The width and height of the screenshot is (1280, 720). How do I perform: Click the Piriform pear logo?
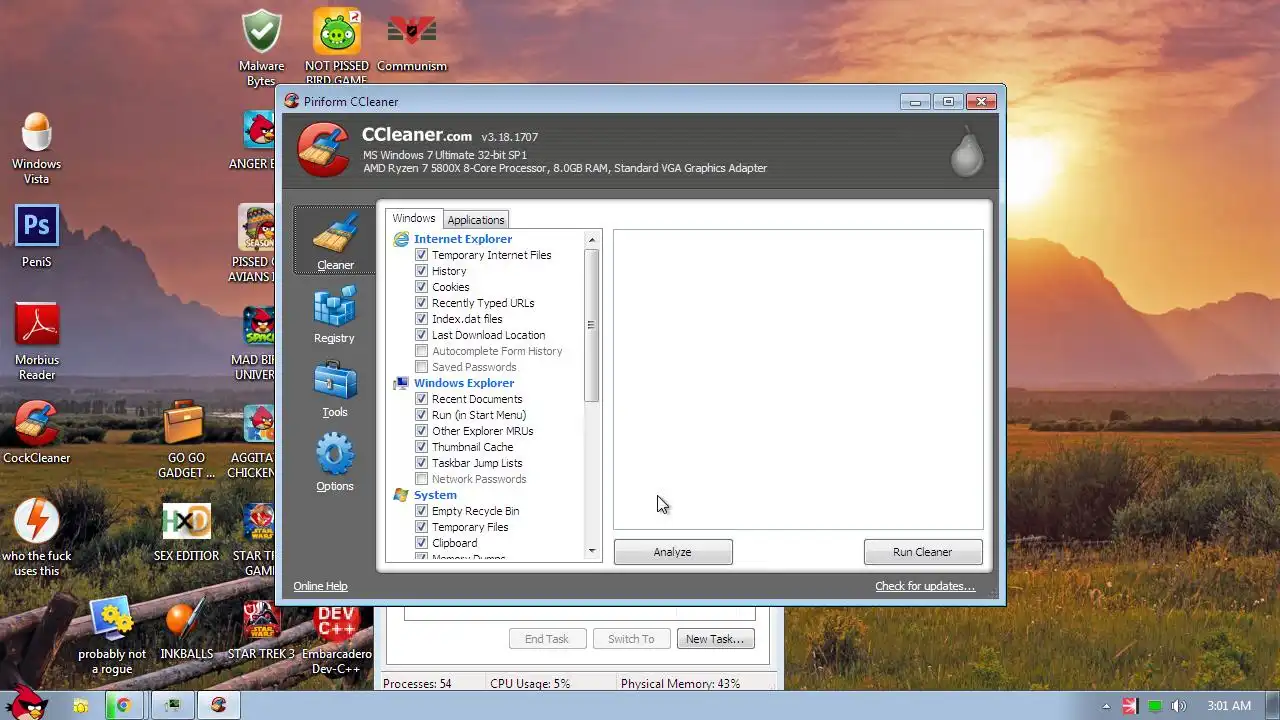point(967,151)
